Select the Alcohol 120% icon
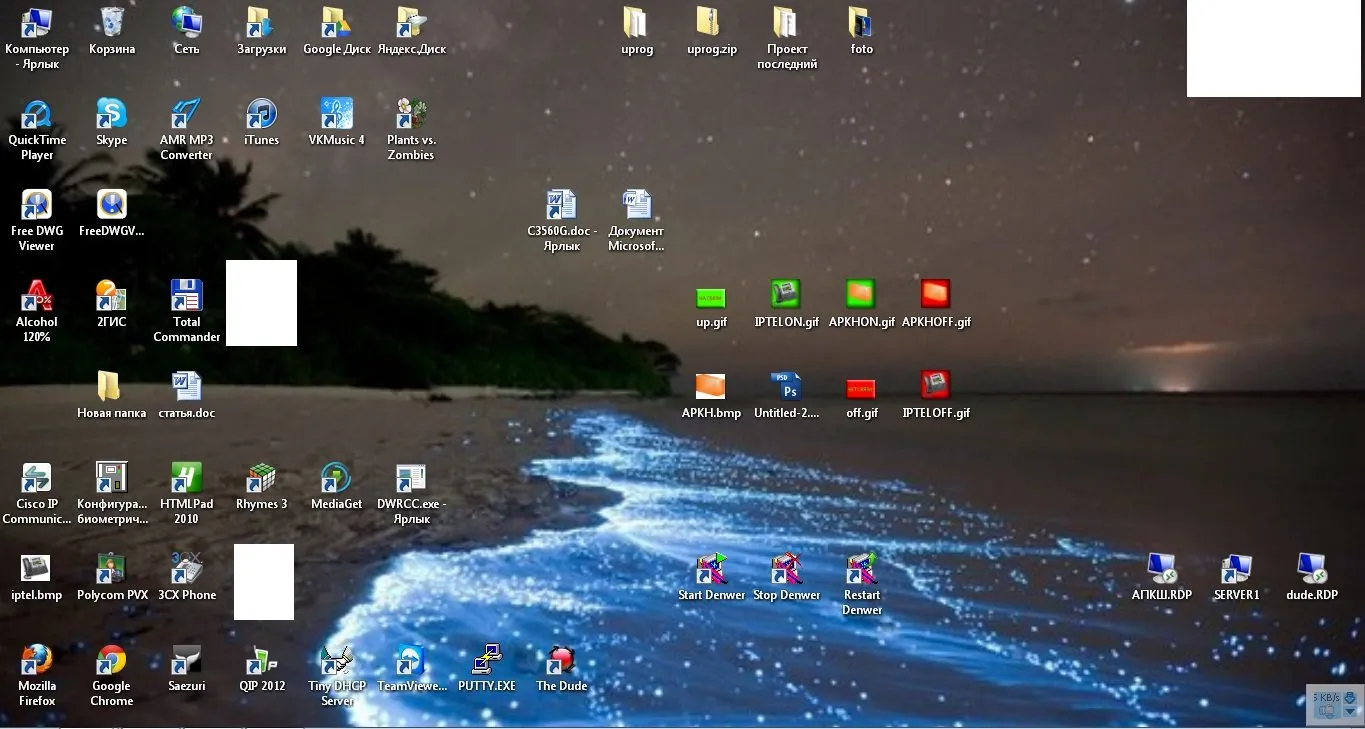1365x729 pixels. [37, 311]
